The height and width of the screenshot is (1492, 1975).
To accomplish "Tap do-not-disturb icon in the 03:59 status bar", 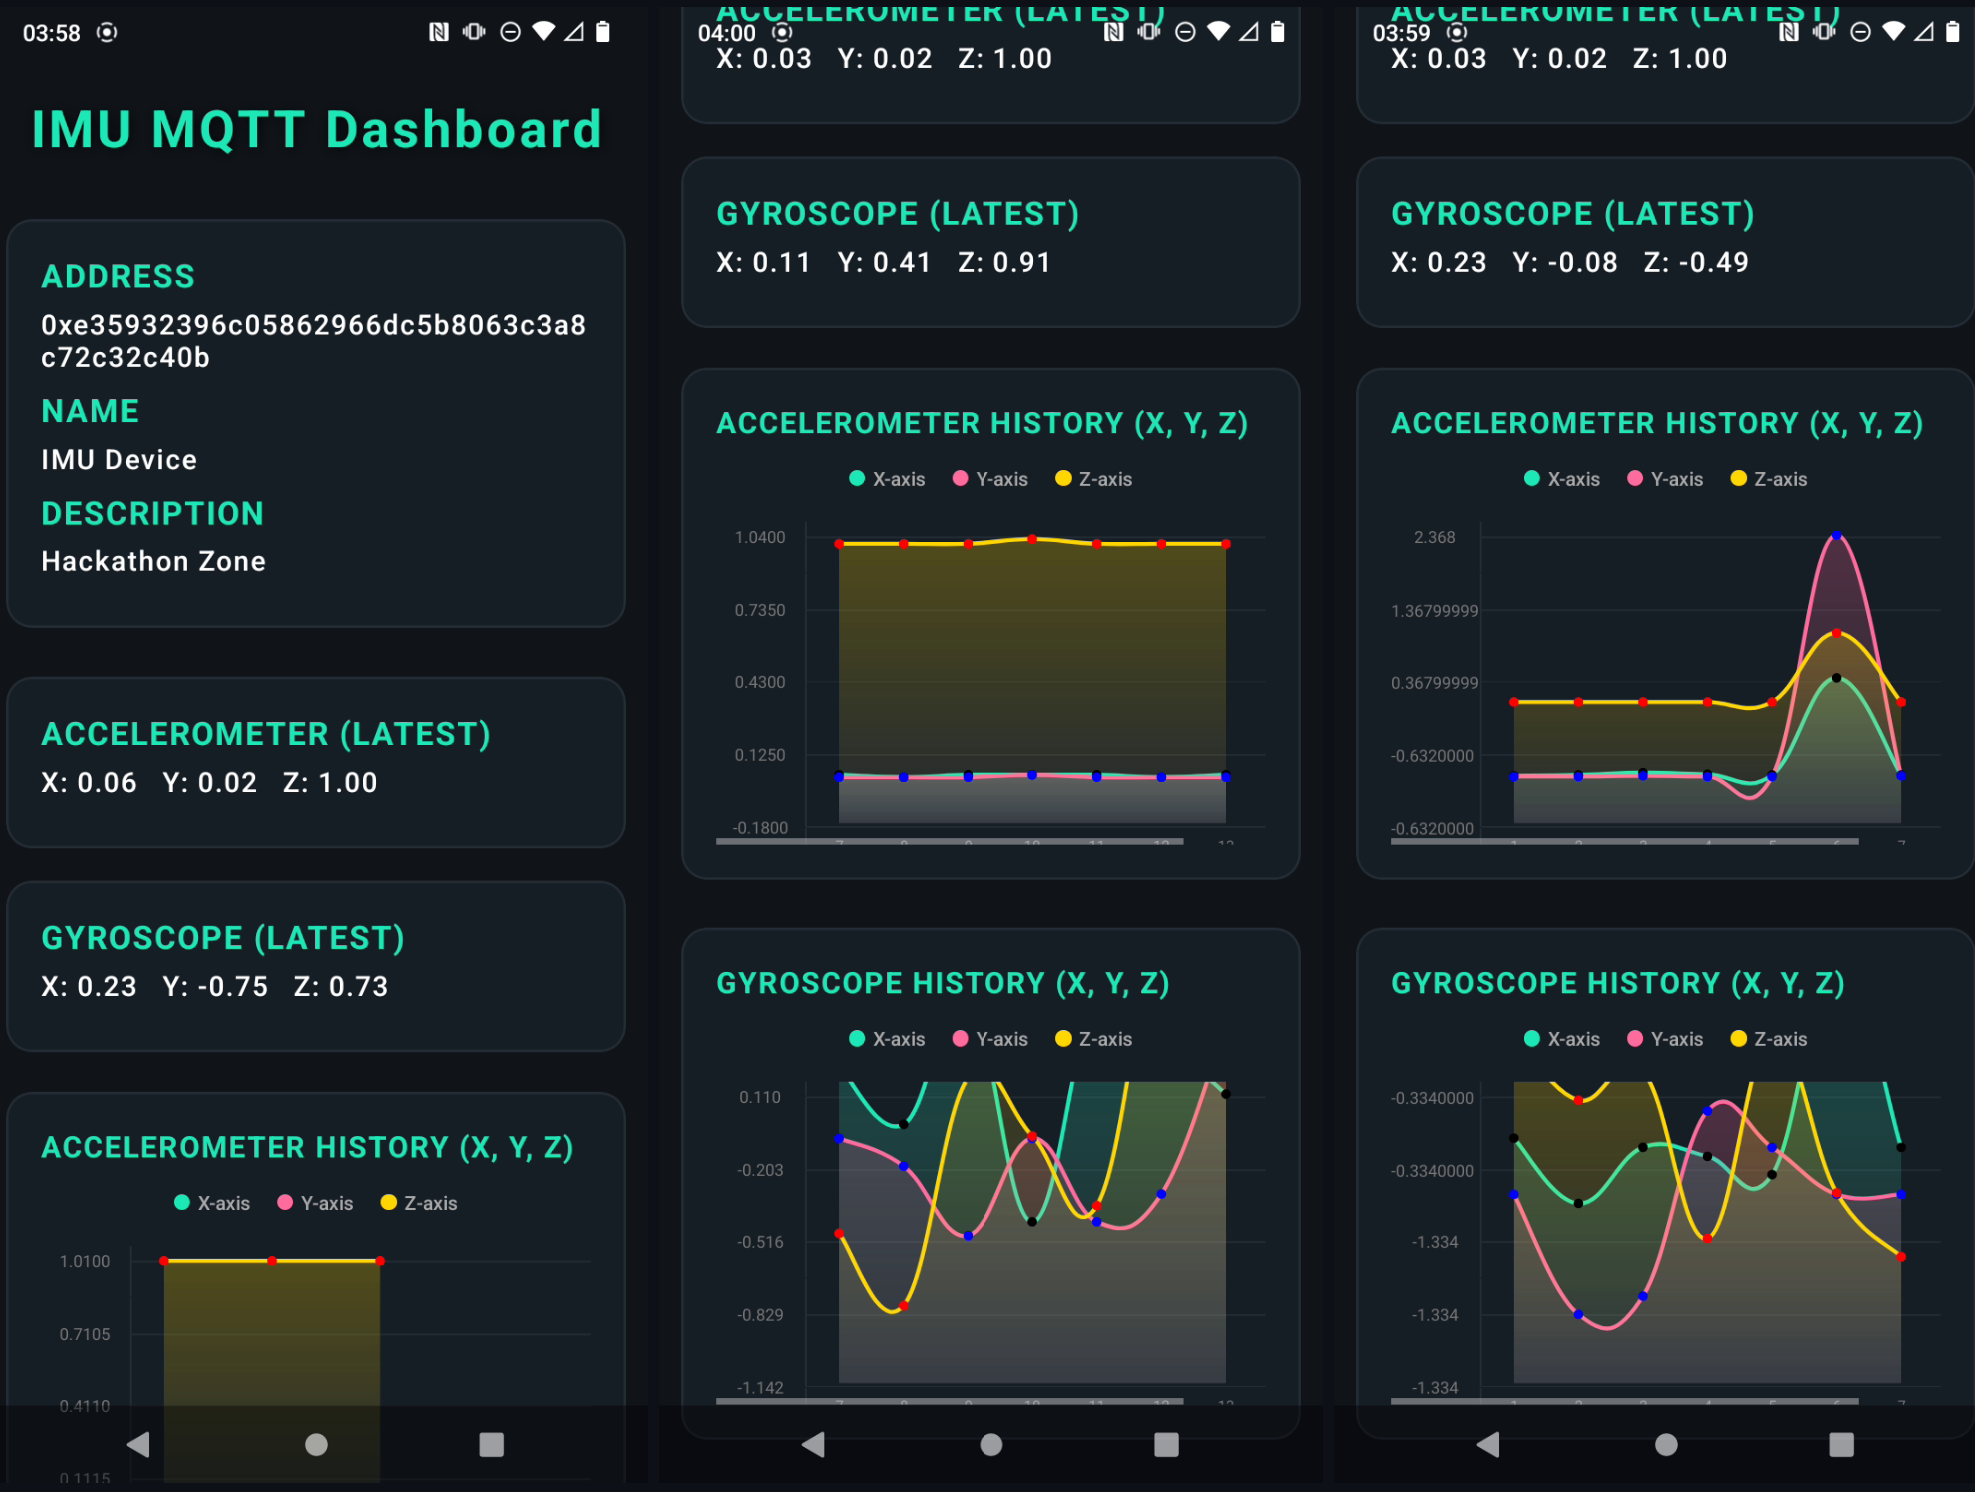I will [x=1860, y=32].
